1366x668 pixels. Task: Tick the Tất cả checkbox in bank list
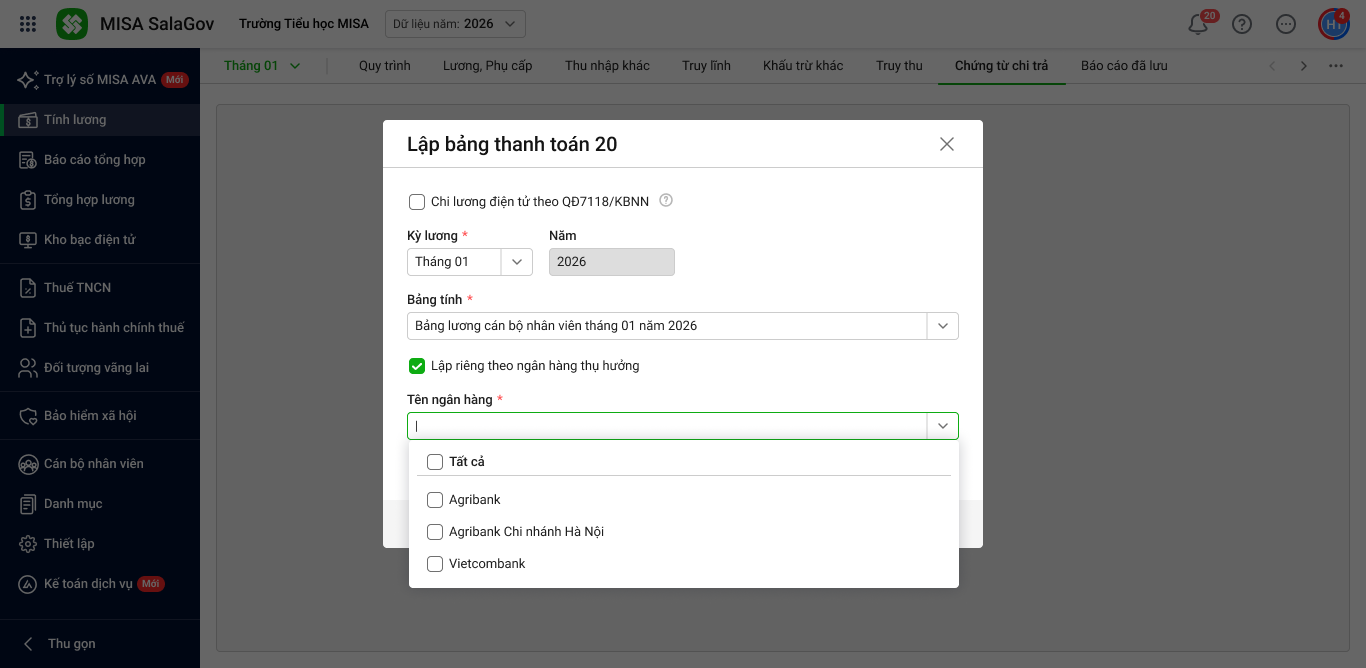coord(435,462)
